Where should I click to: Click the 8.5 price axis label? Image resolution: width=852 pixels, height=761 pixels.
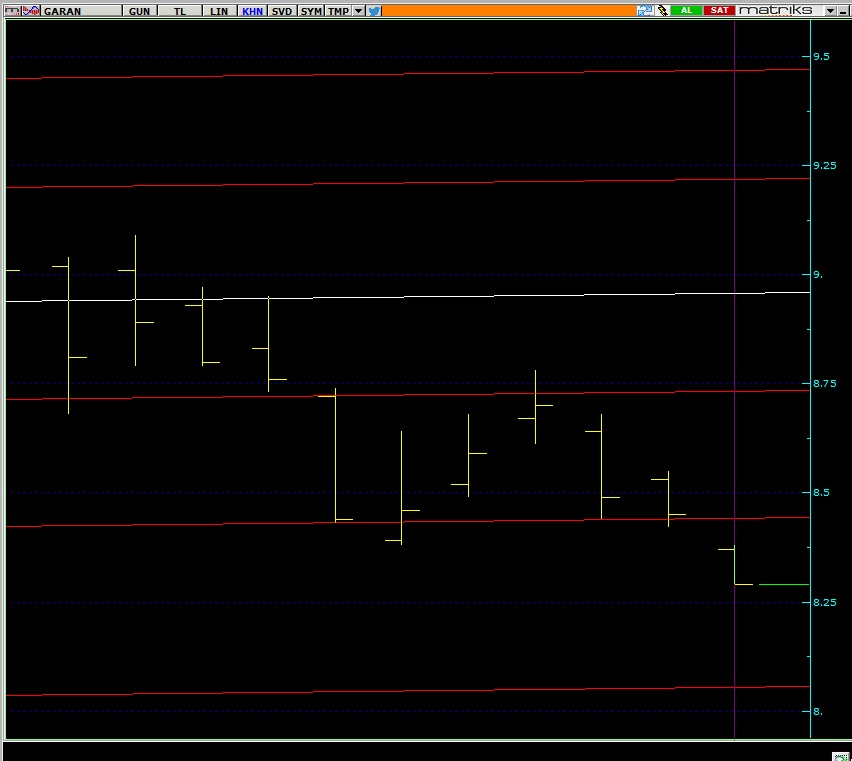pyautogui.click(x=821, y=493)
